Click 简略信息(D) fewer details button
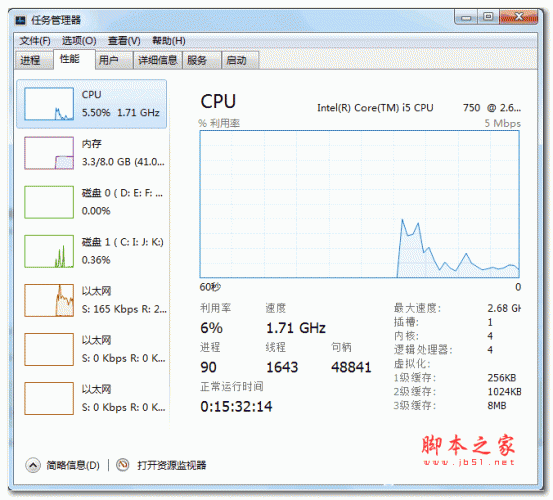553x500 pixels. tap(73, 465)
